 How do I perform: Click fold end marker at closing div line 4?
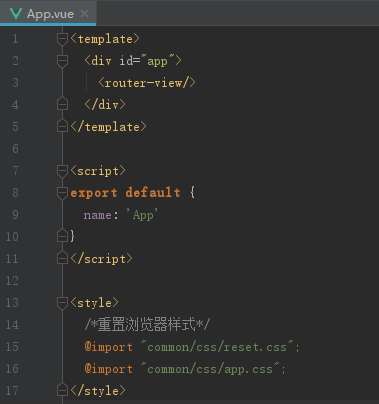coord(62,104)
